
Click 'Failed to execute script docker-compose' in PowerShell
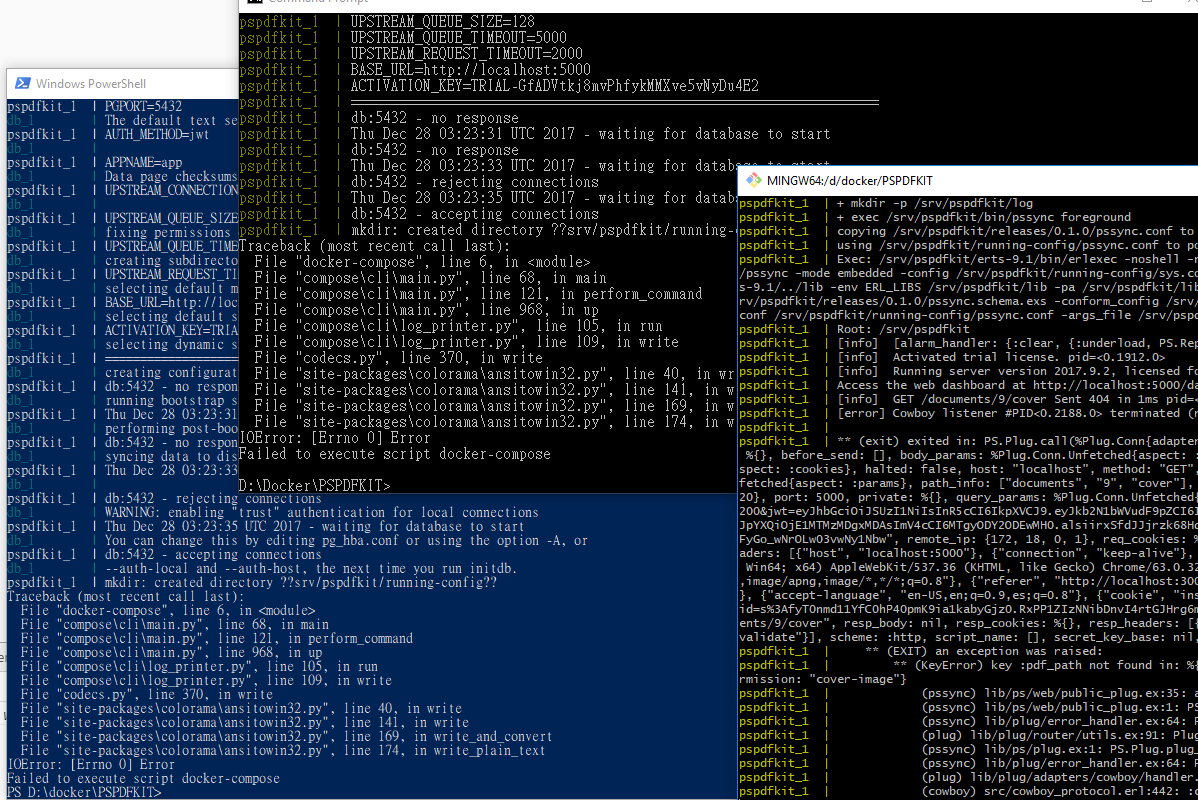pyautogui.click(x=144, y=779)
